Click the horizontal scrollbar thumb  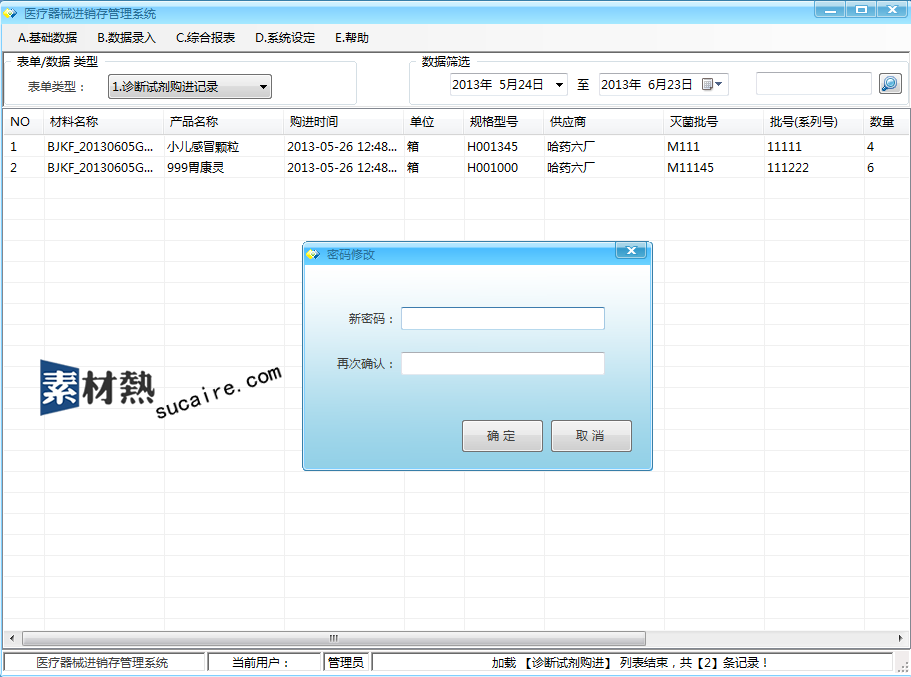point(334,638)
